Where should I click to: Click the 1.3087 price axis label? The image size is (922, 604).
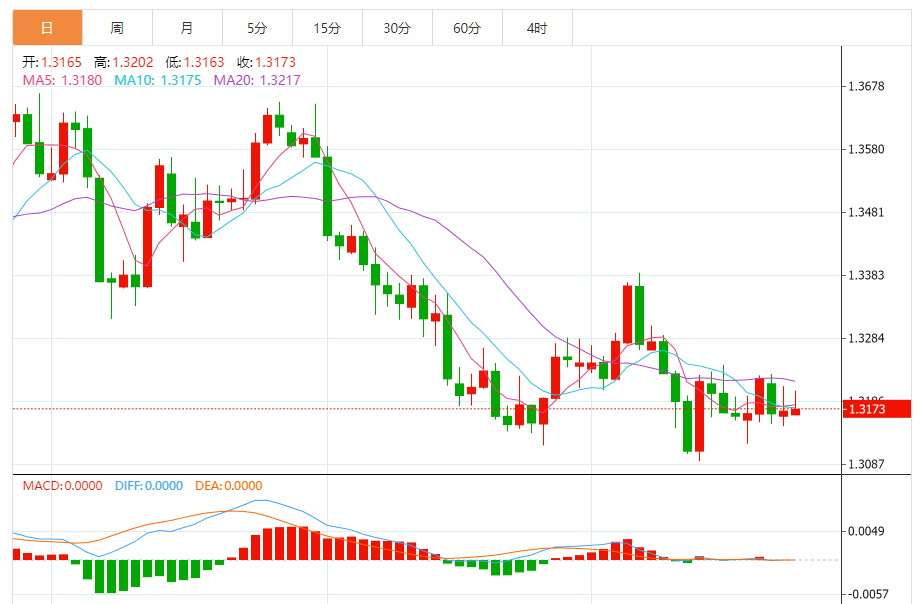[866, 464]
